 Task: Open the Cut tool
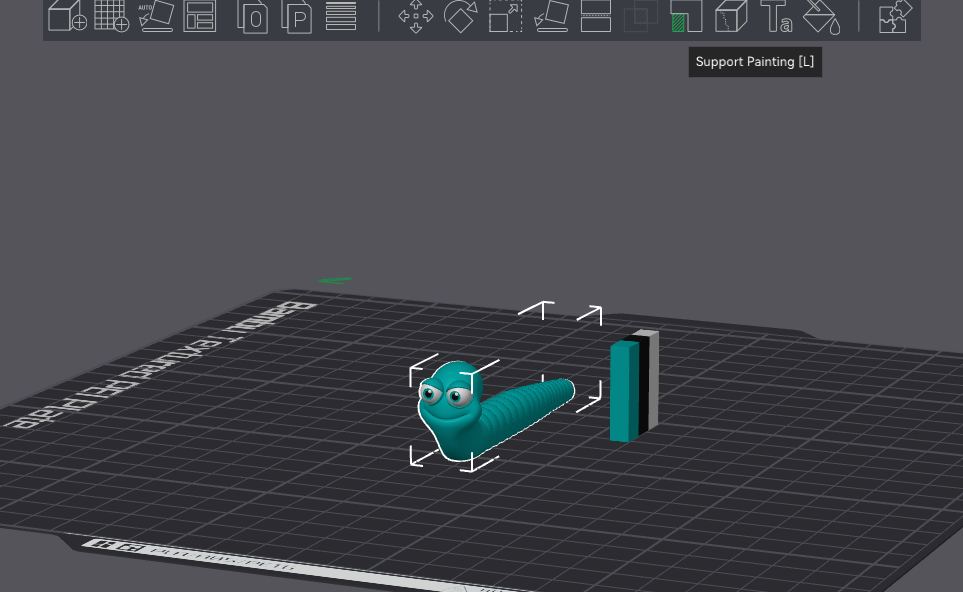point(596,15)
